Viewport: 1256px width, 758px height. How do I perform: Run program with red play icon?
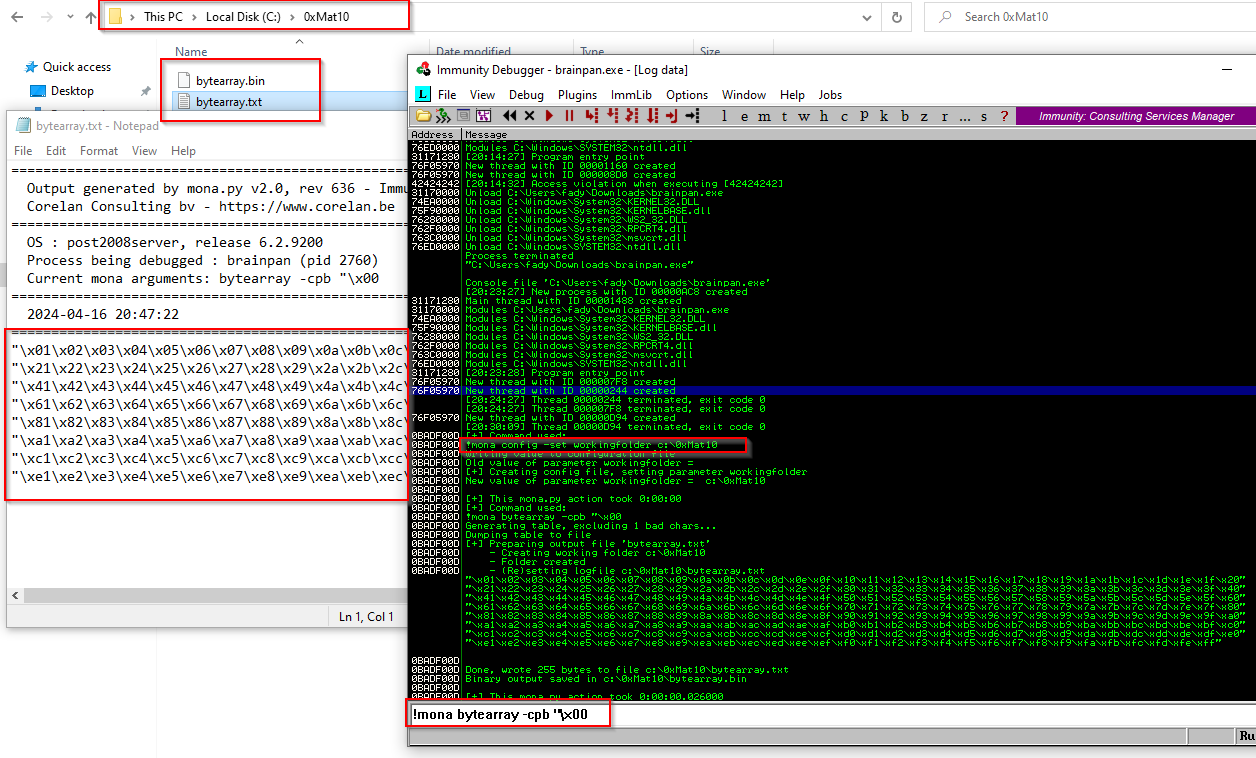click(x=550, y=116)
